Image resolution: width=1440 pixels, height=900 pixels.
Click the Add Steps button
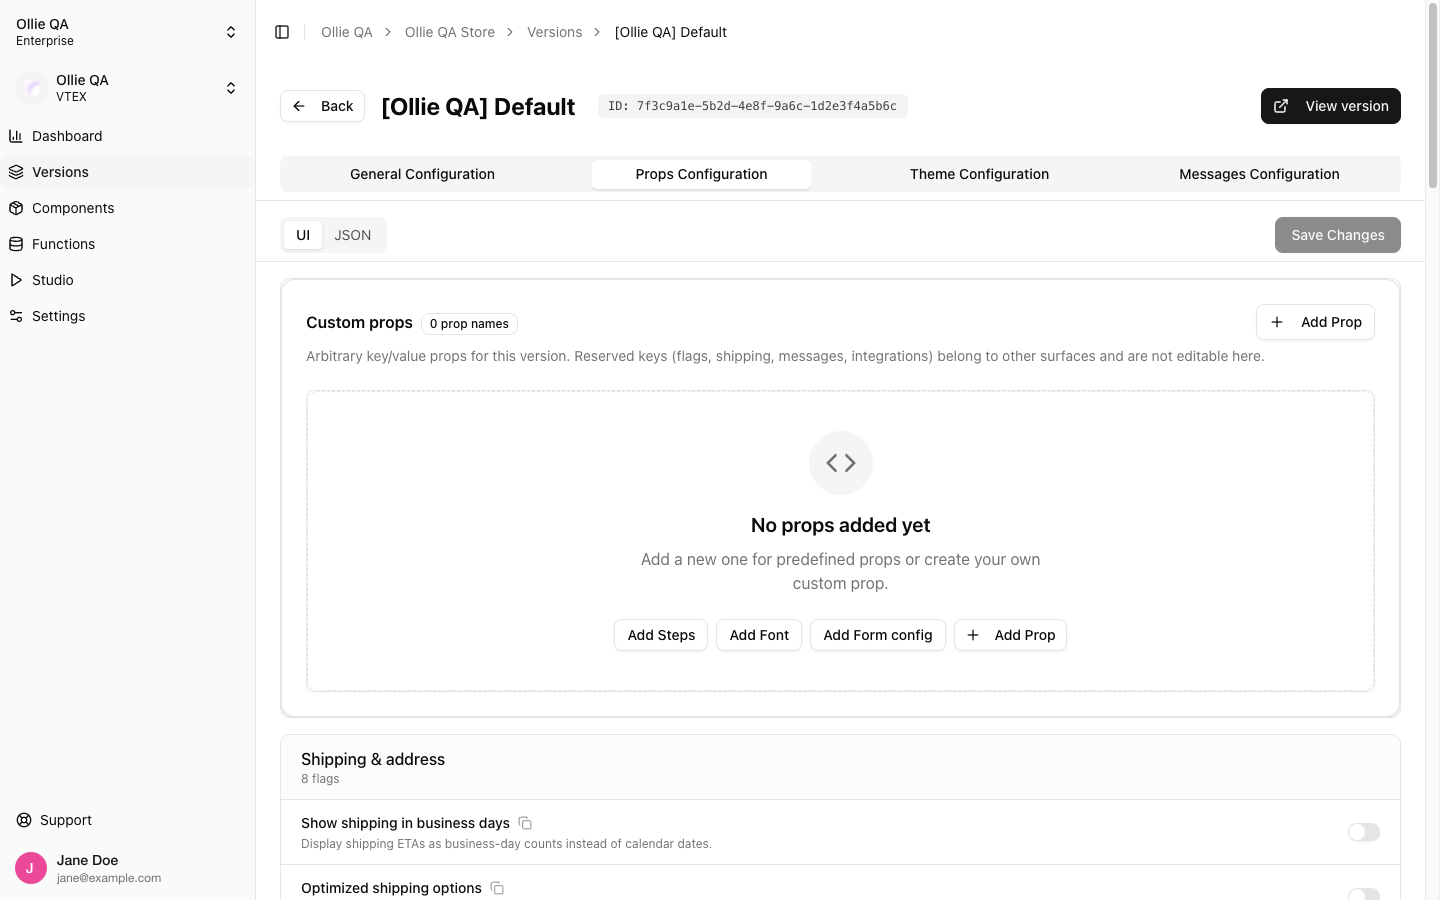661,635
